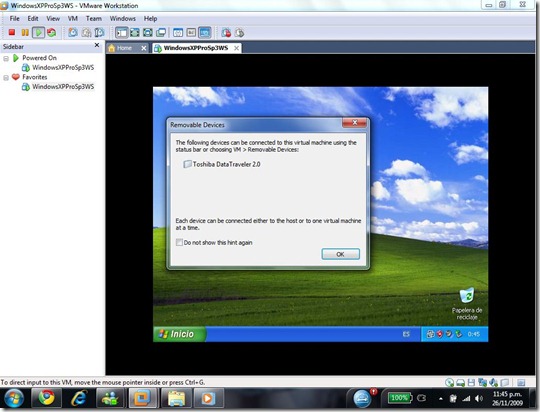
Task: Click the Console view toolbar icon
Action: click(205, 33)
